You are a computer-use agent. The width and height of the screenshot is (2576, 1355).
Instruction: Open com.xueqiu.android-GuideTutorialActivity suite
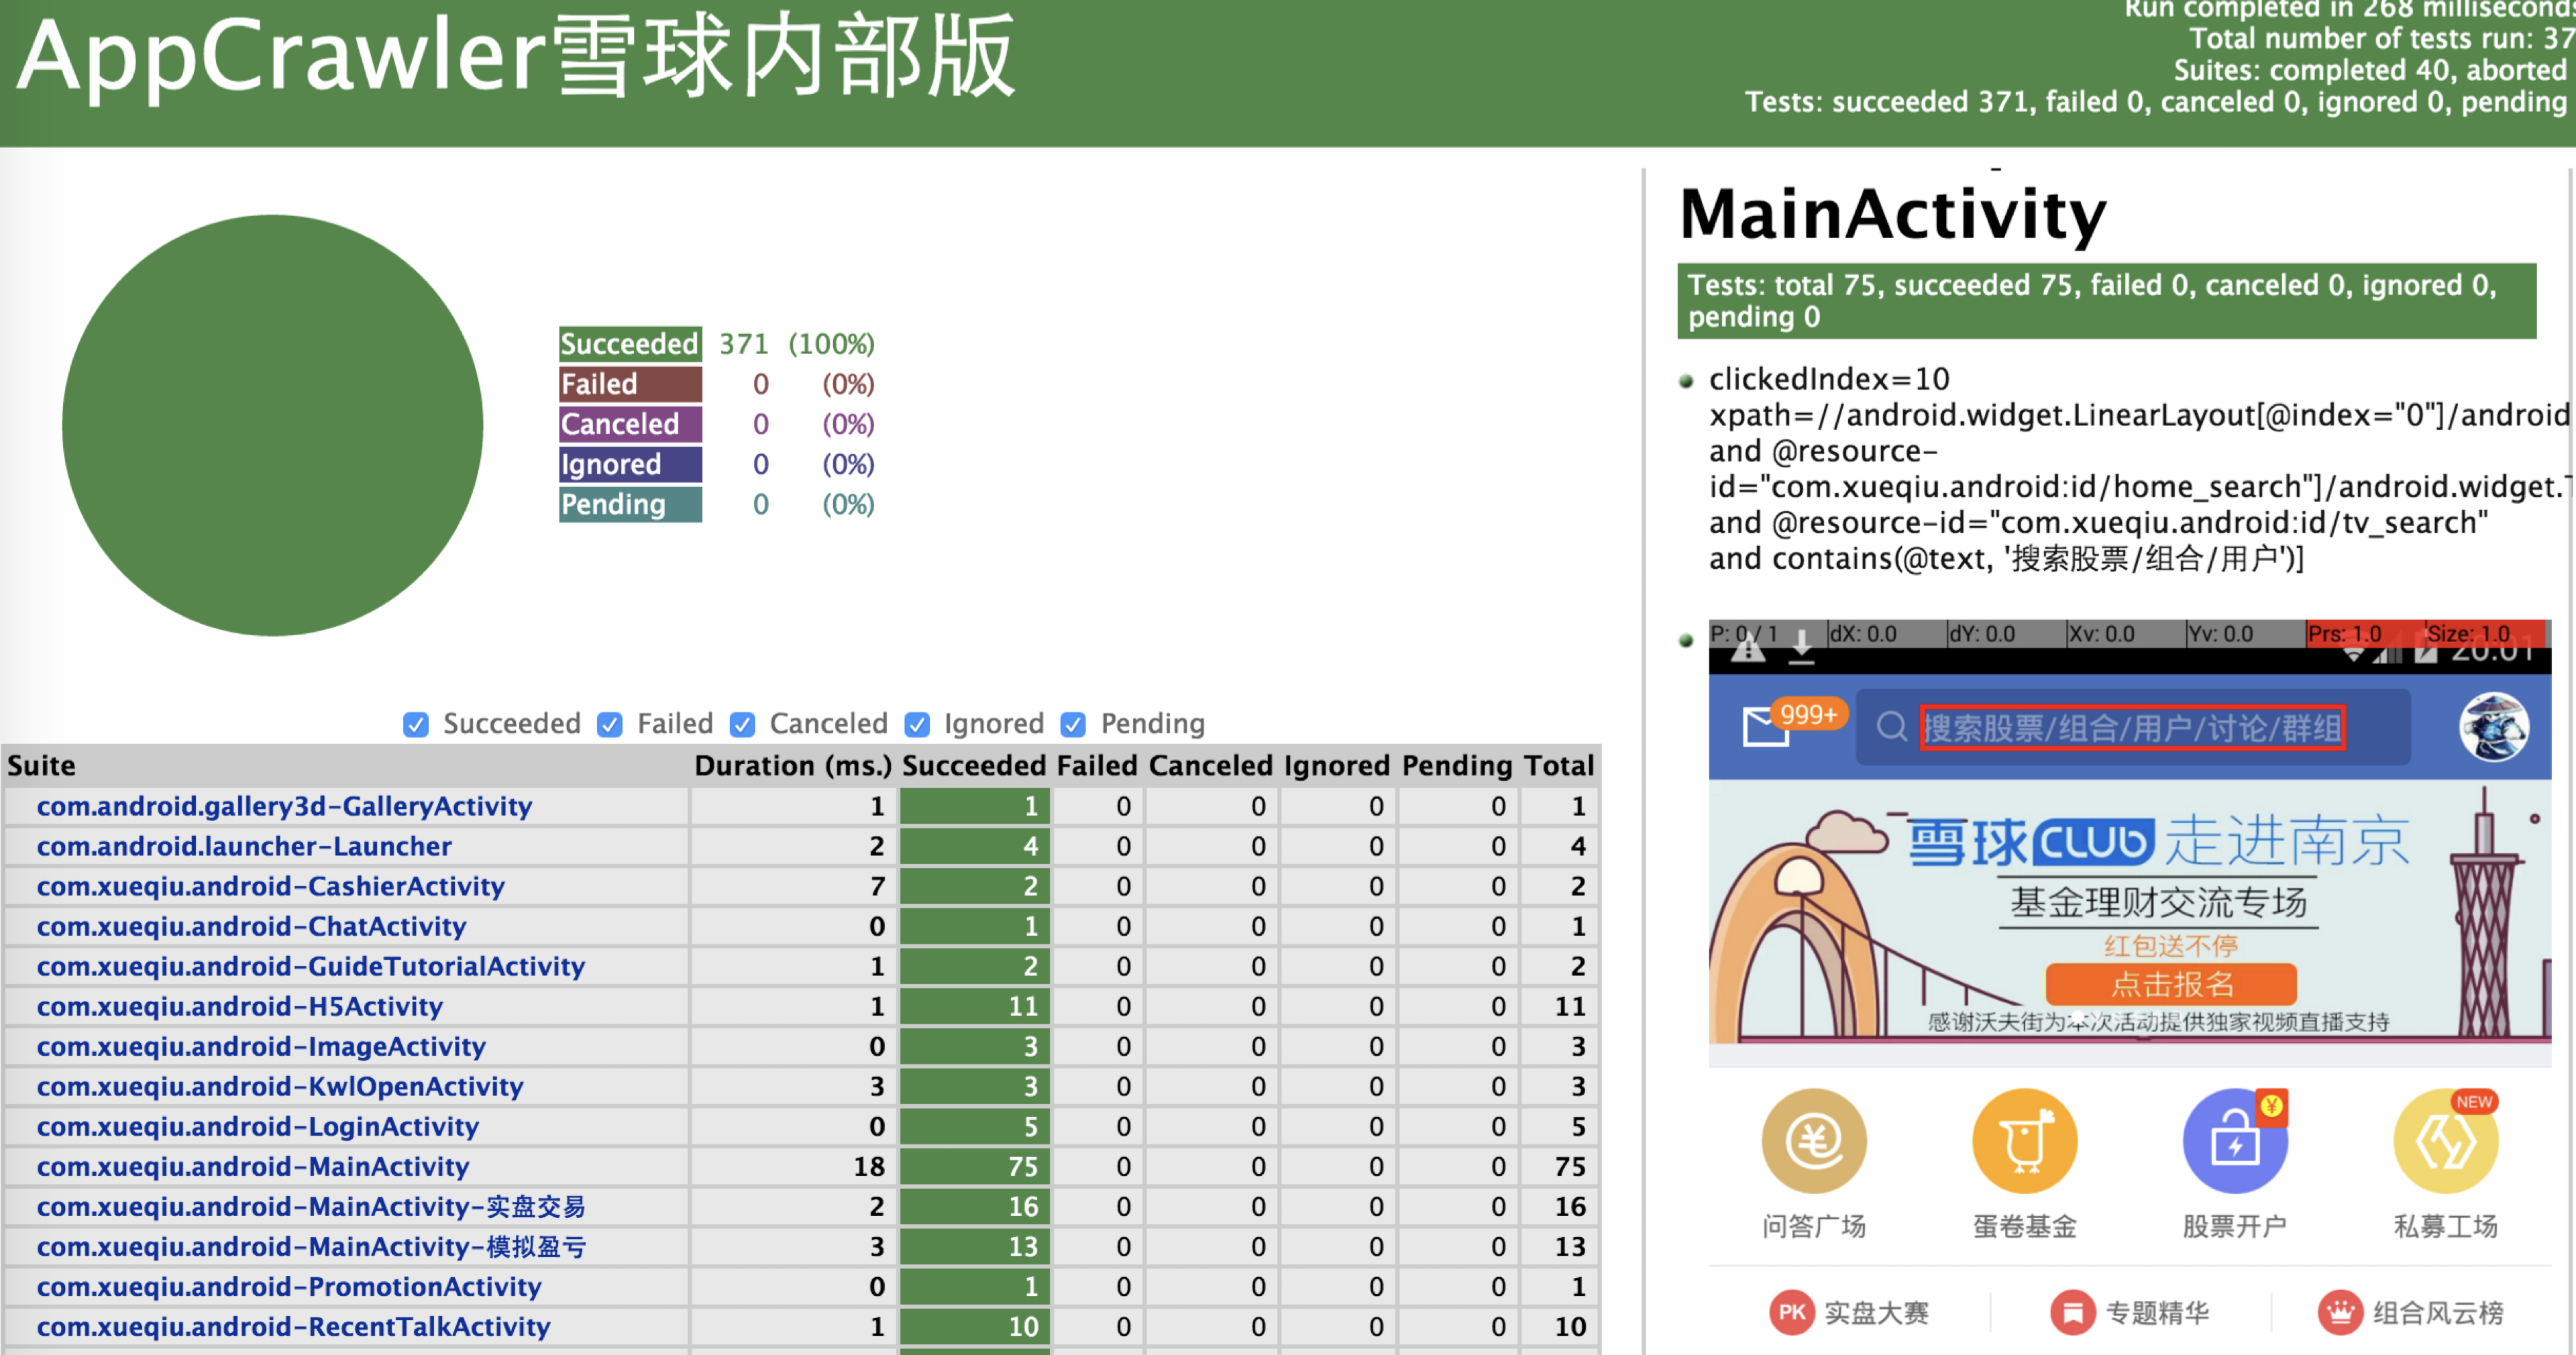311,966
